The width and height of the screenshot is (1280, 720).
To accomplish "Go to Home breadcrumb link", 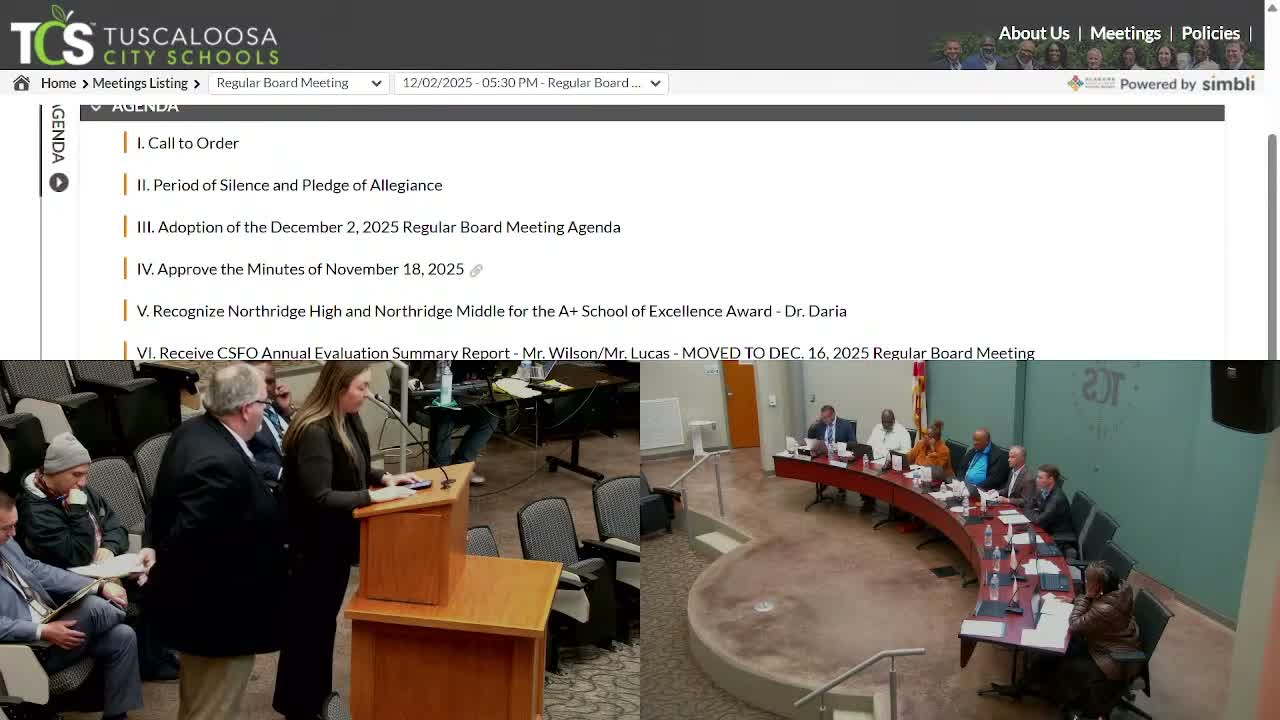I will pyautogui.click(x=58, y=83).
